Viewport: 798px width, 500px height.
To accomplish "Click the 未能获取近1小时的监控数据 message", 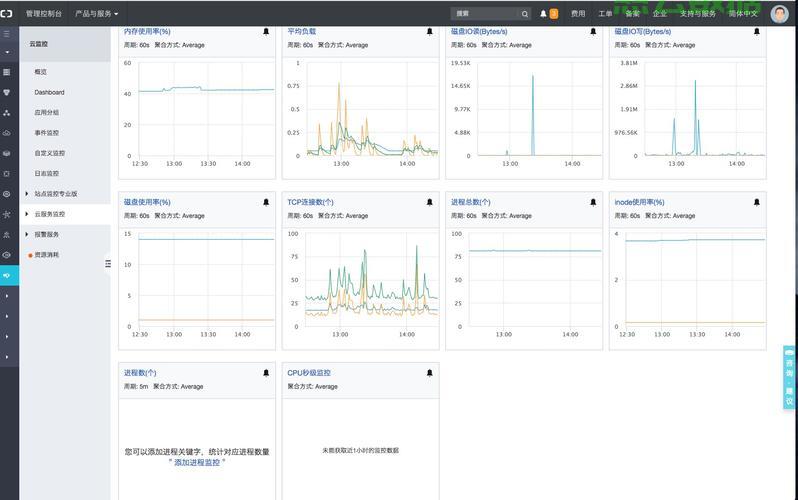I will point(360,450).
